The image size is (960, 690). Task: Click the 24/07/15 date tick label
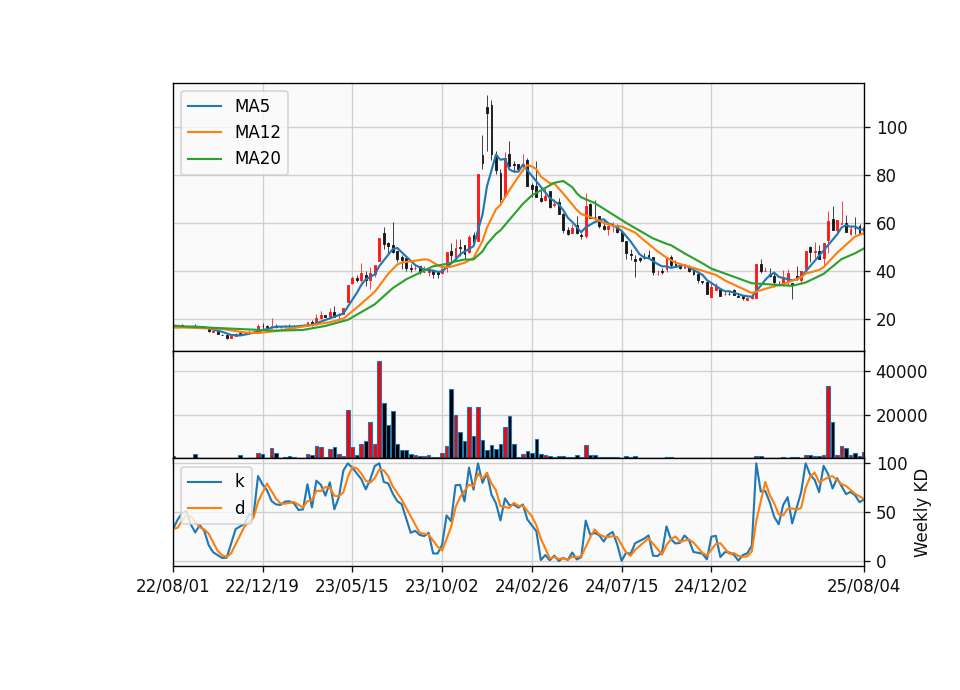coord(621,586)
